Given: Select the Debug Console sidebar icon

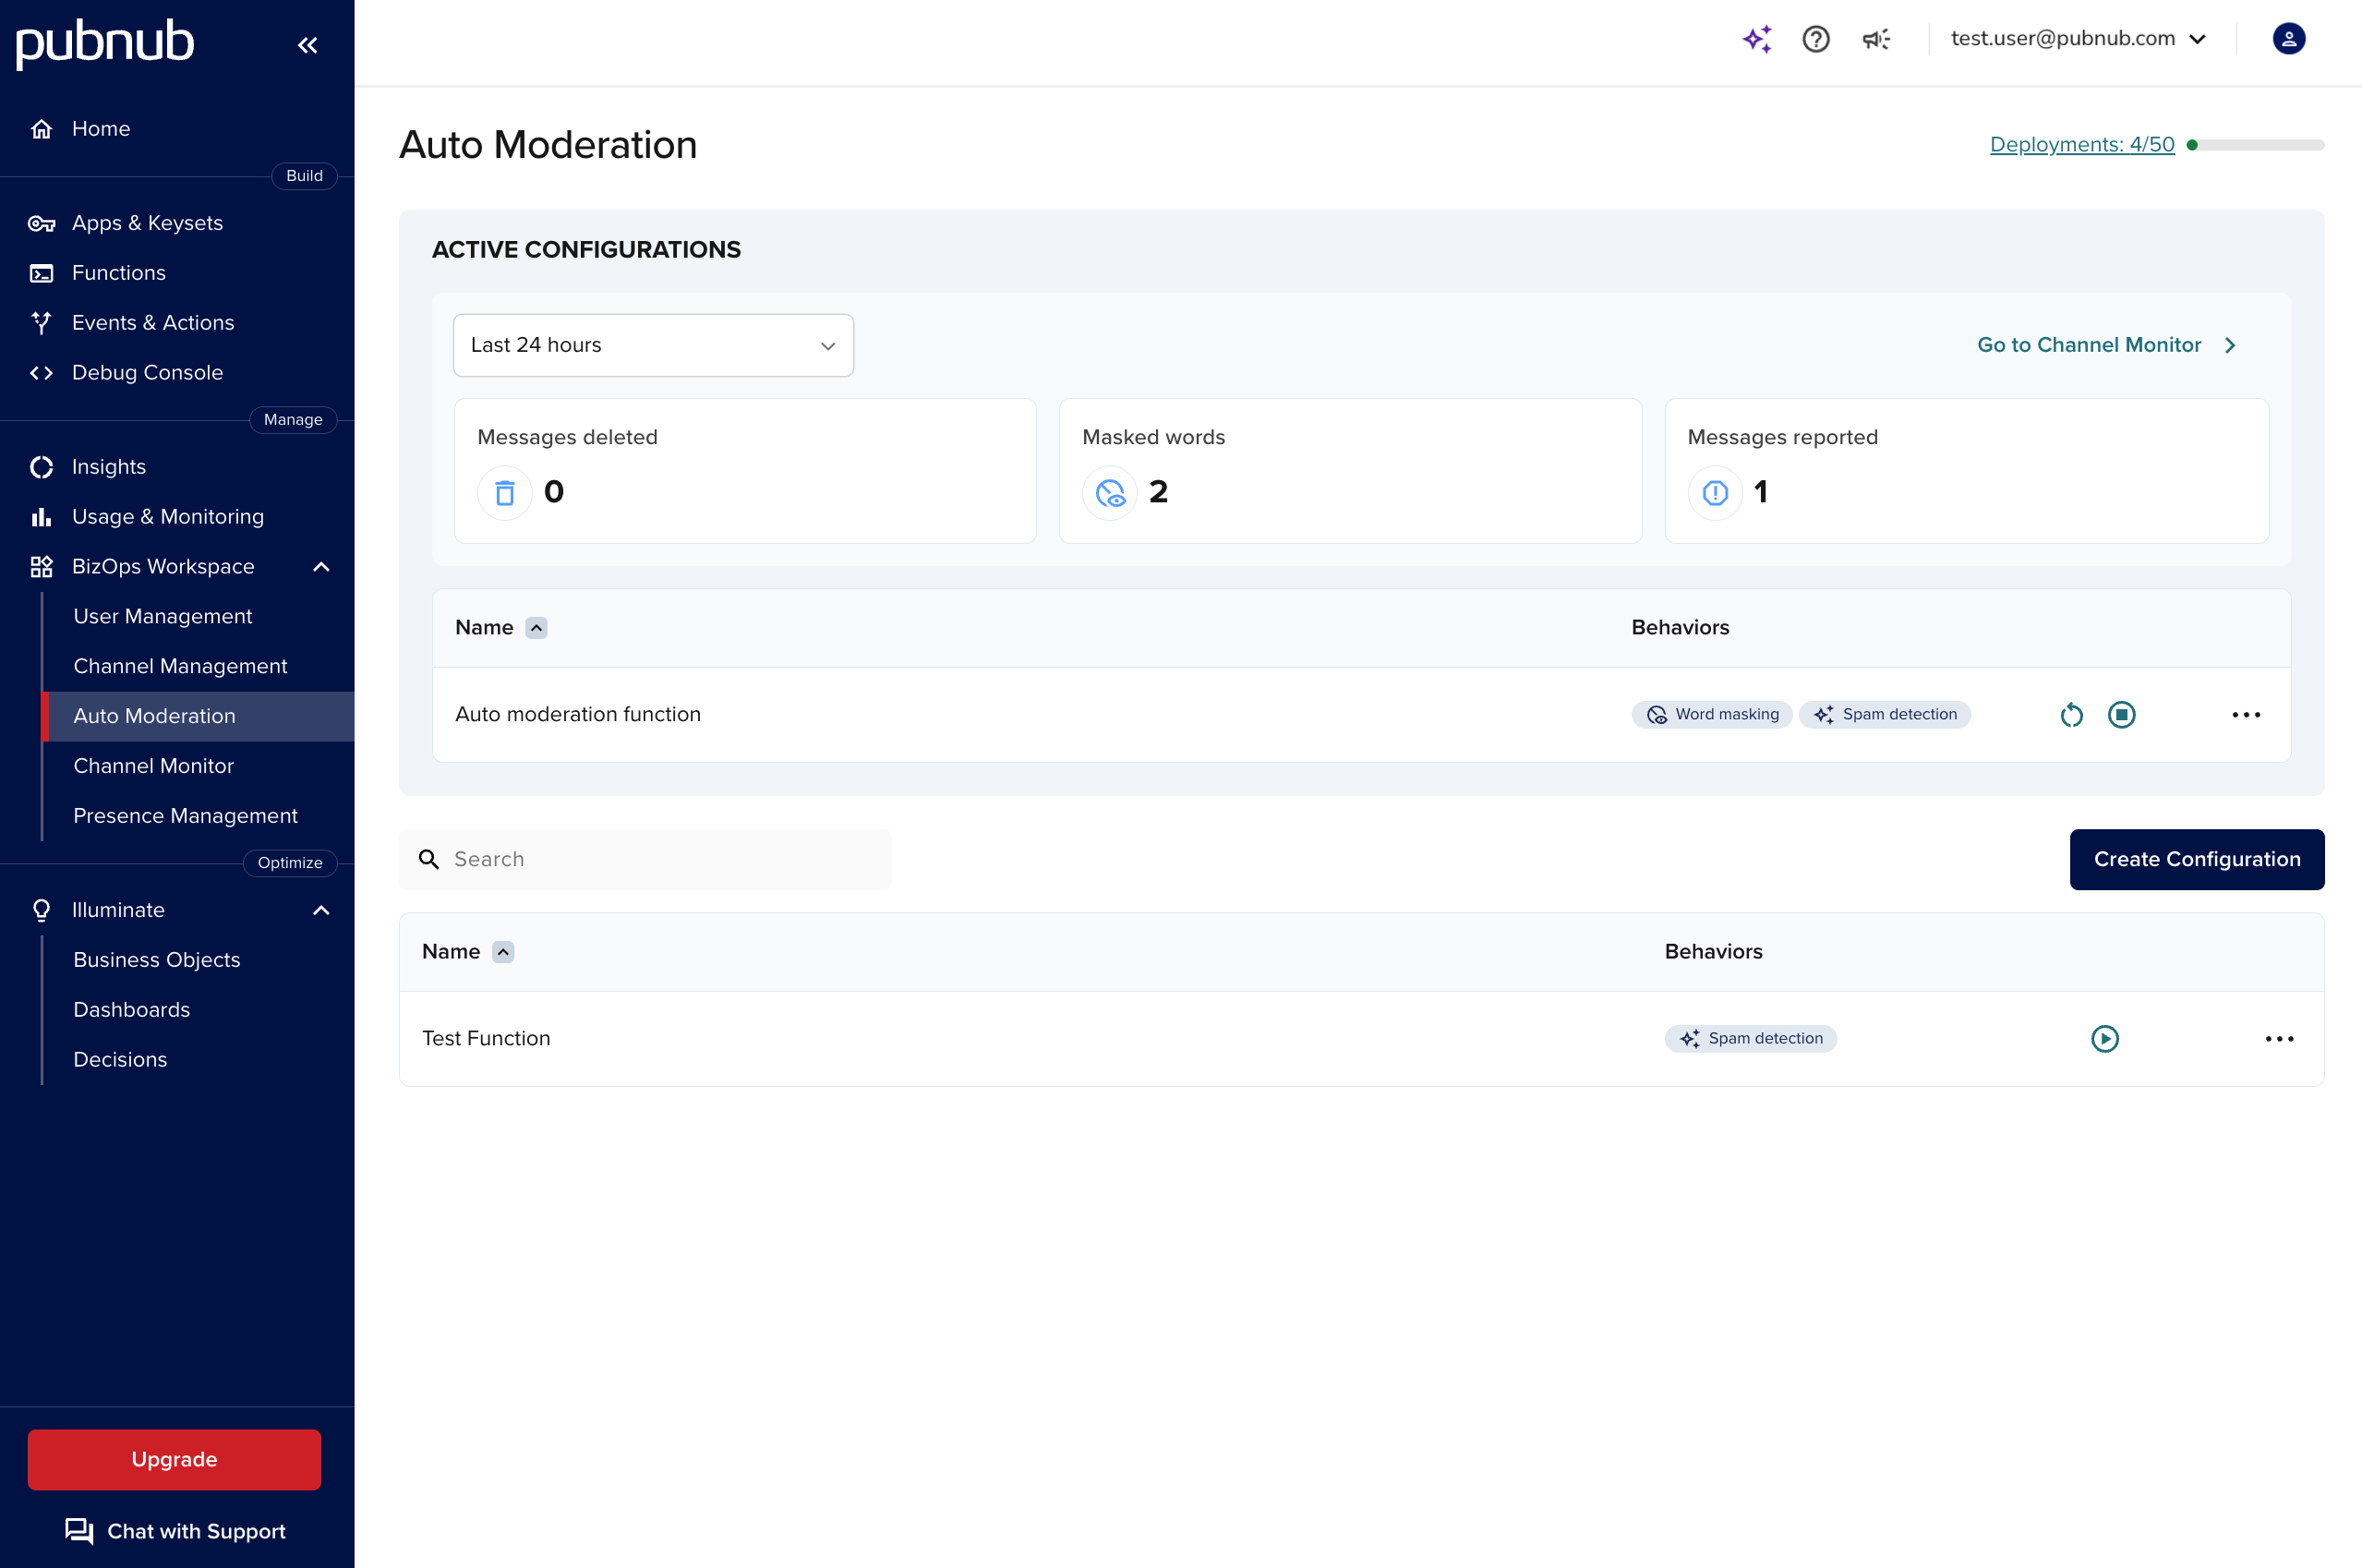Looking at the screenshot, I should pos(41,372).
